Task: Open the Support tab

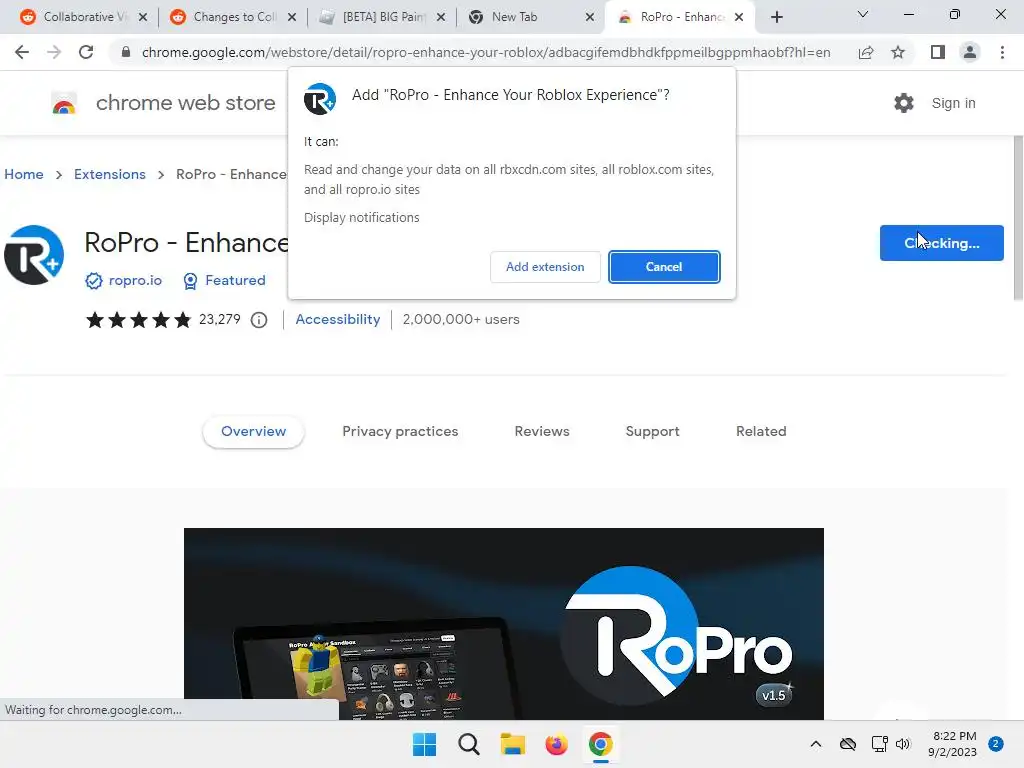Action: click(652, 431)
